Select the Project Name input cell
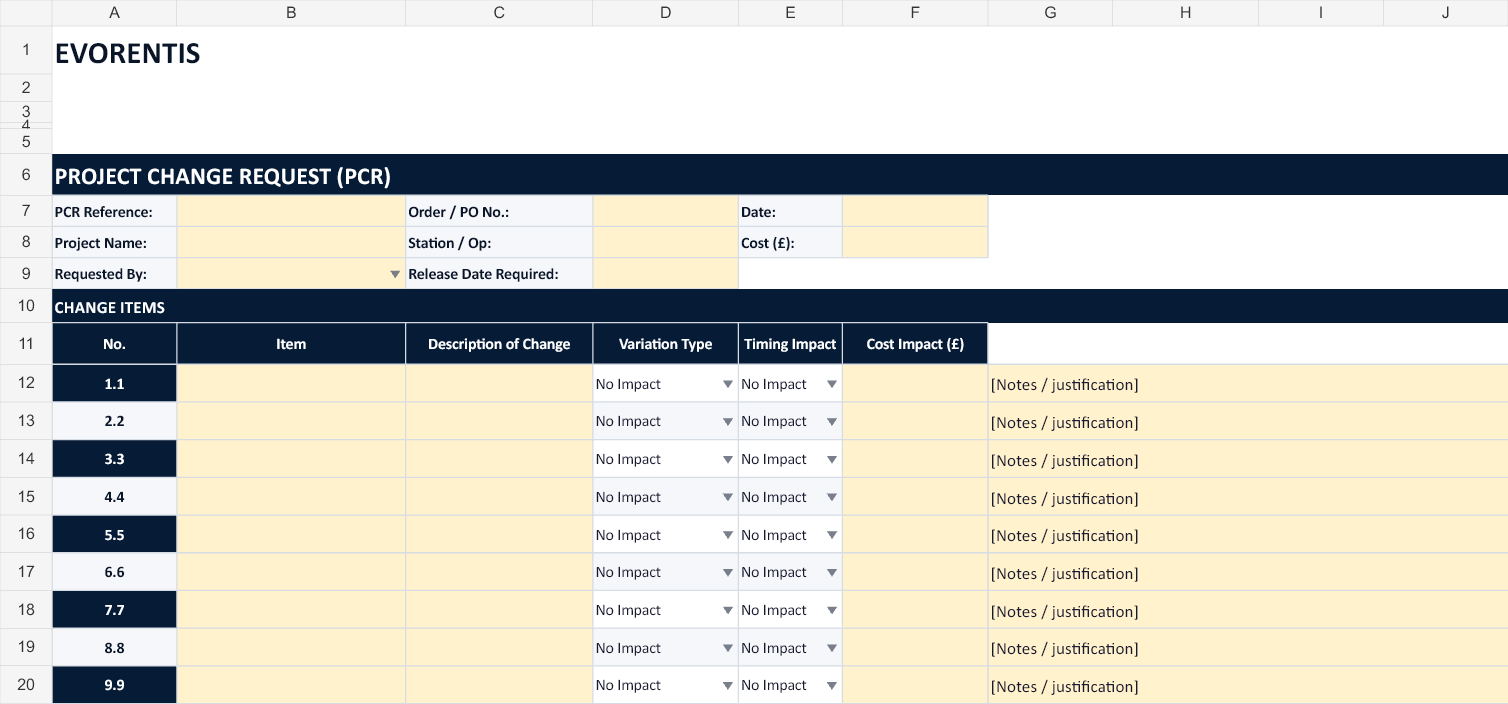 coord(291,243)
